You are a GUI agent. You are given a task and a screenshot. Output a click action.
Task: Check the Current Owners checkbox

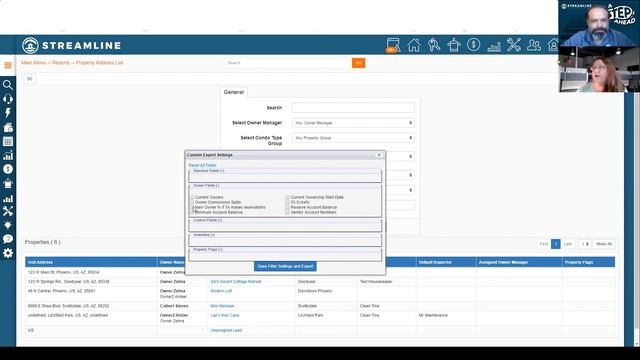192,197
